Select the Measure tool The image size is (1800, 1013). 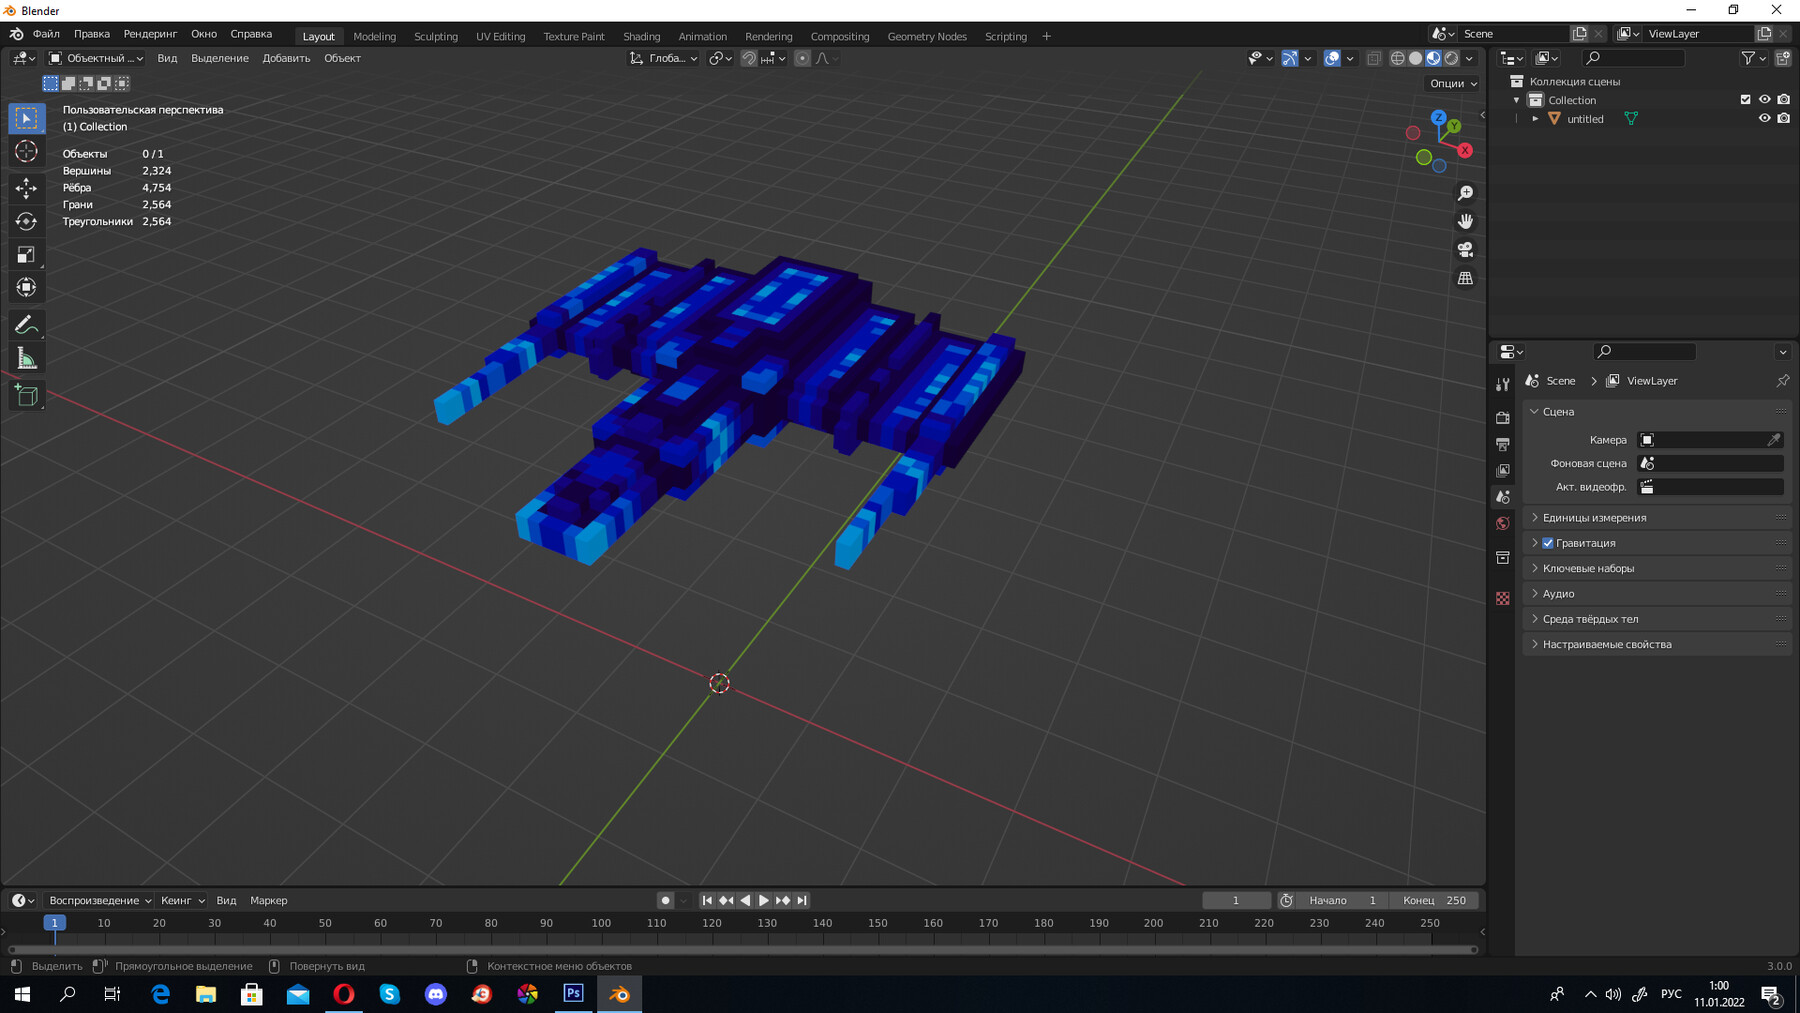[27, 356]
